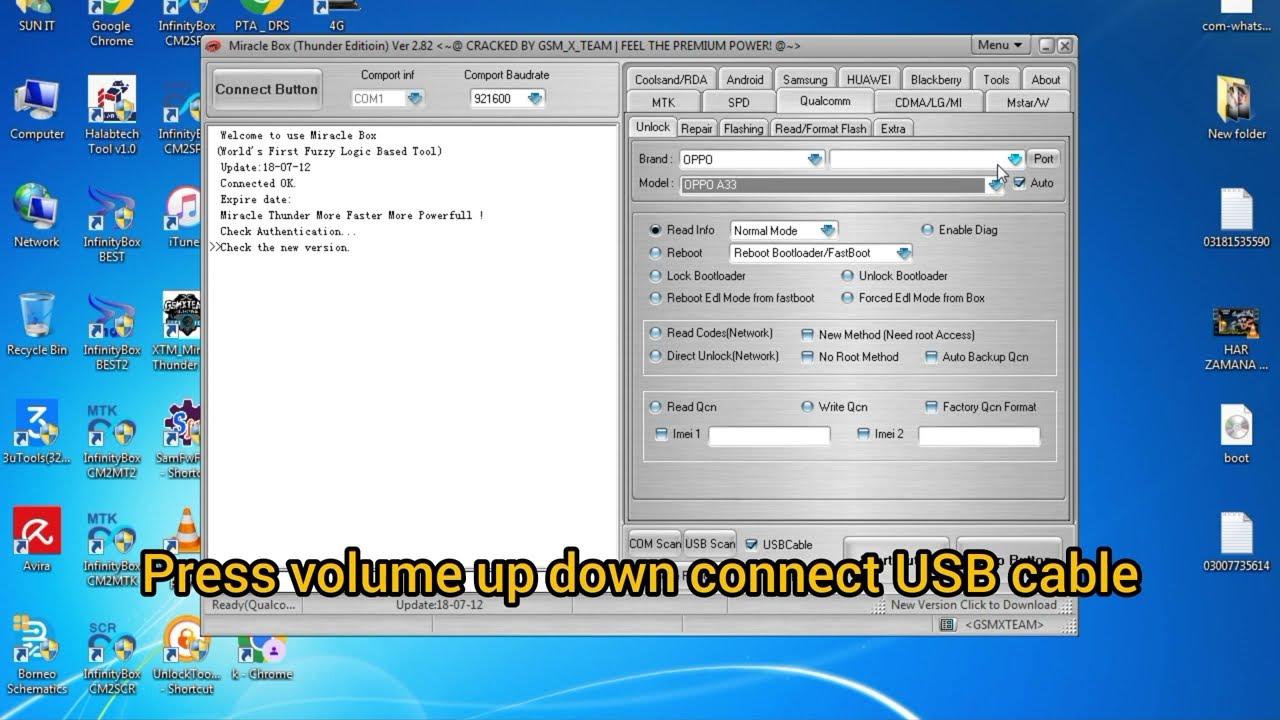Open the Halabtech Tool v1.0 shortcut

[112, 116]
